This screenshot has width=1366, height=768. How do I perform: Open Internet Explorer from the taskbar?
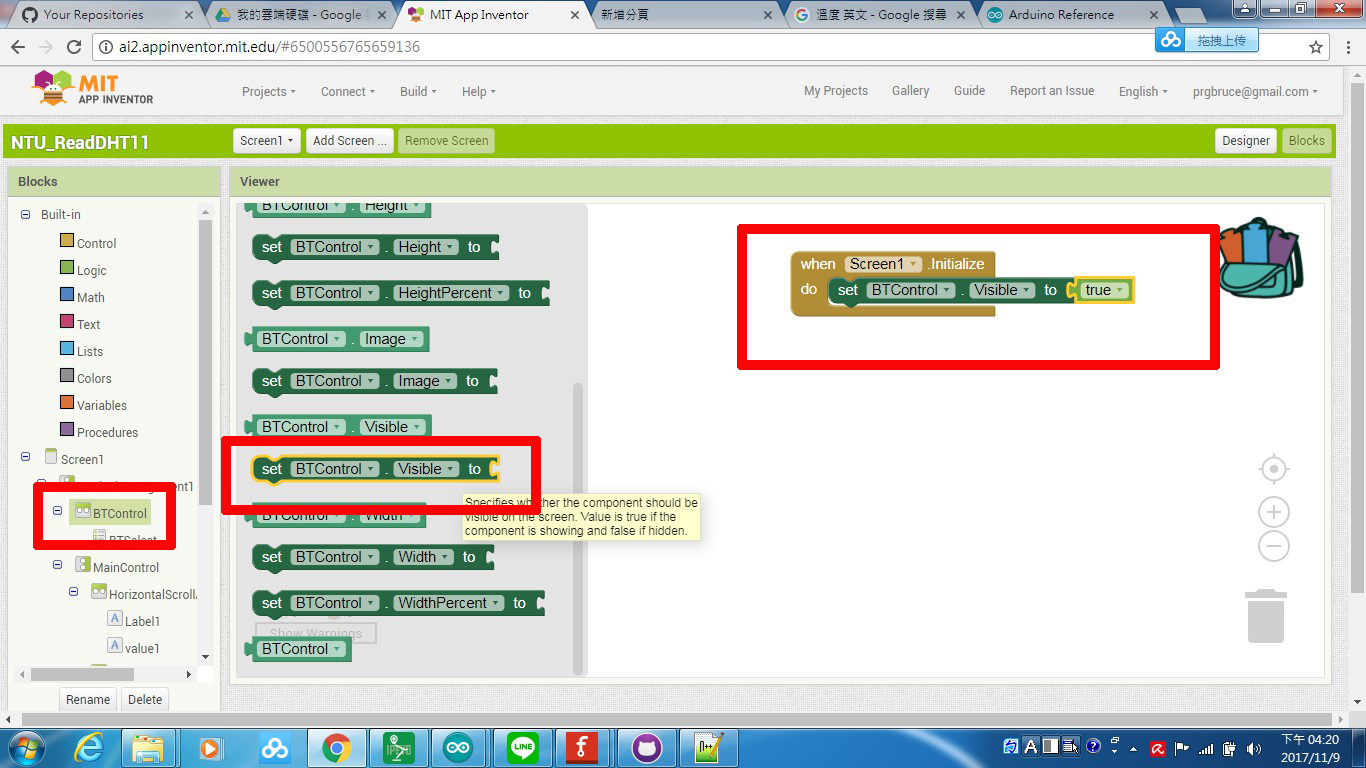(x=89, y=747)
